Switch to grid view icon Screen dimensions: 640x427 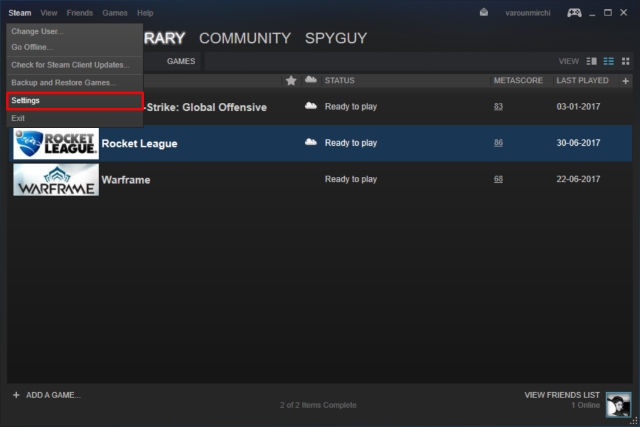point(625,61)
